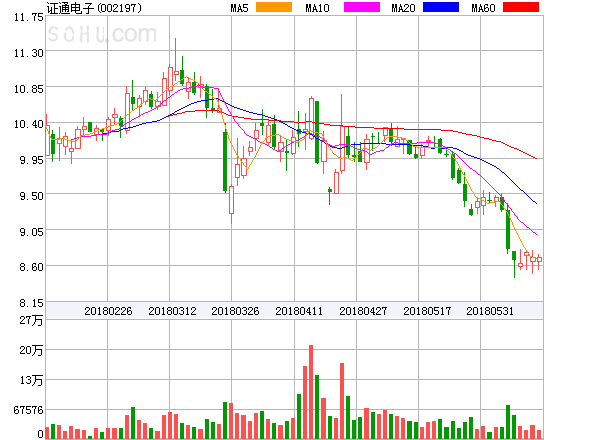Select the MA60 legend label

tap(483, 8)
